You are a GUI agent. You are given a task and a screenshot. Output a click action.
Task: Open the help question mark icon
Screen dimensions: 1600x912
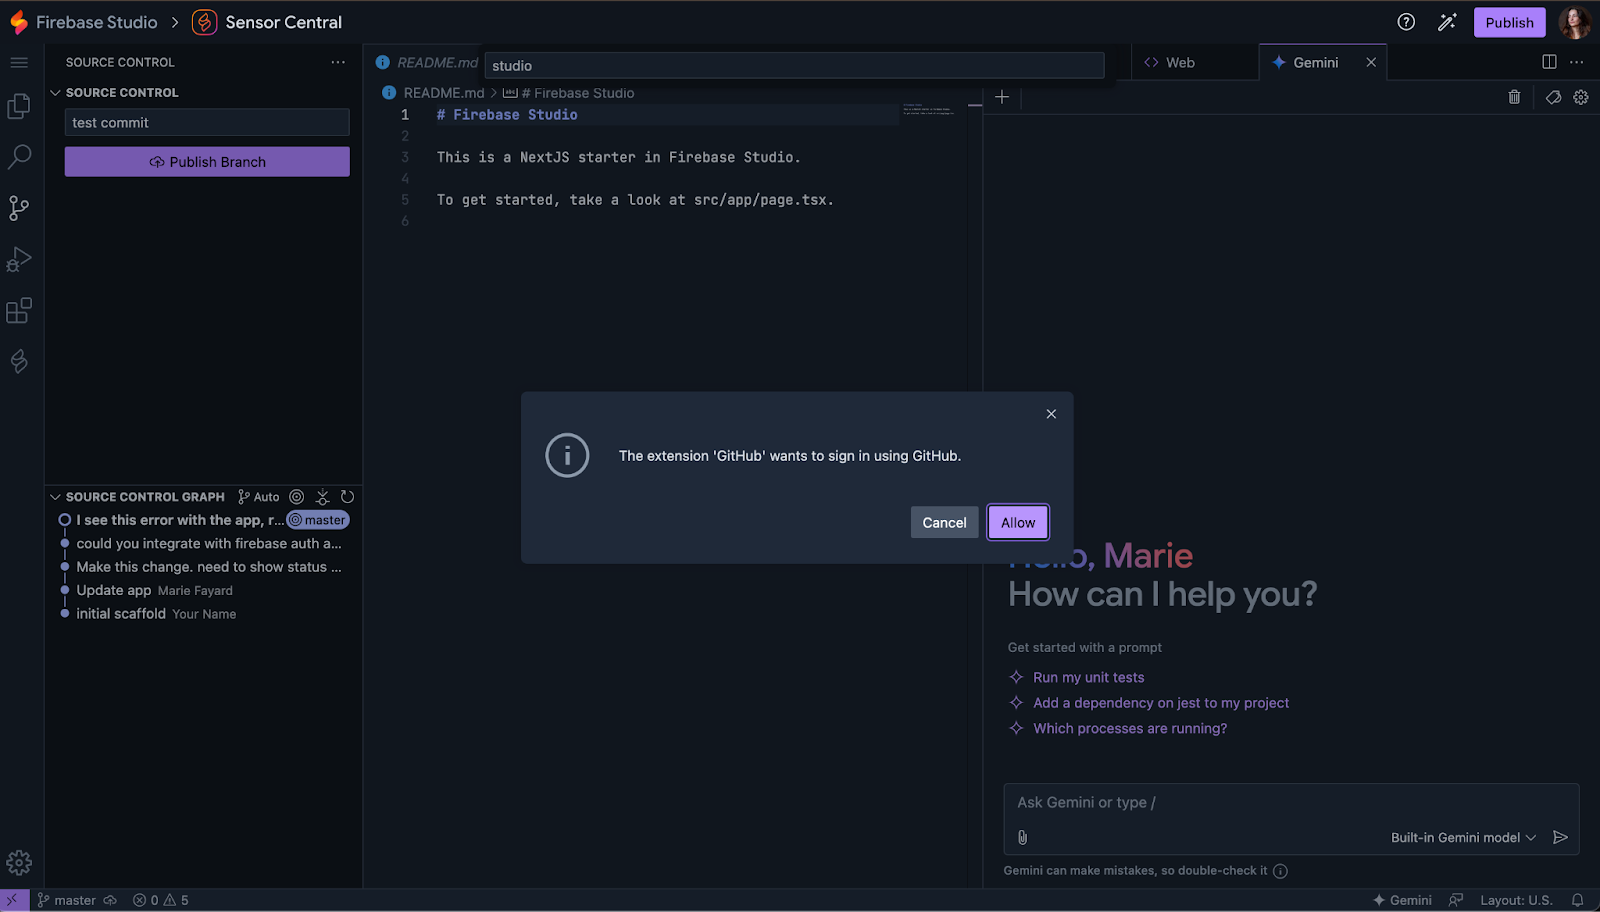coord(1406,22)
